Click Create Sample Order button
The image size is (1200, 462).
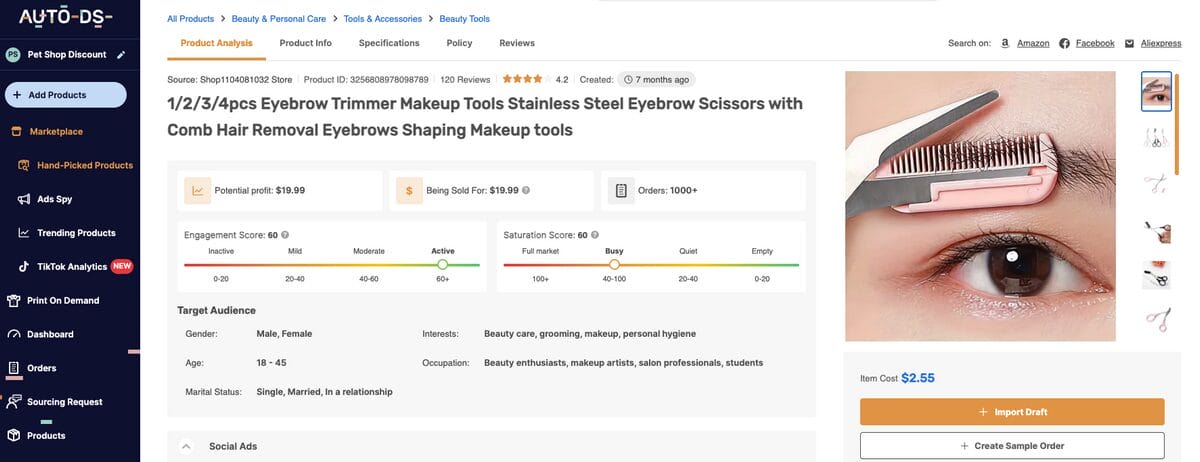1012,446
